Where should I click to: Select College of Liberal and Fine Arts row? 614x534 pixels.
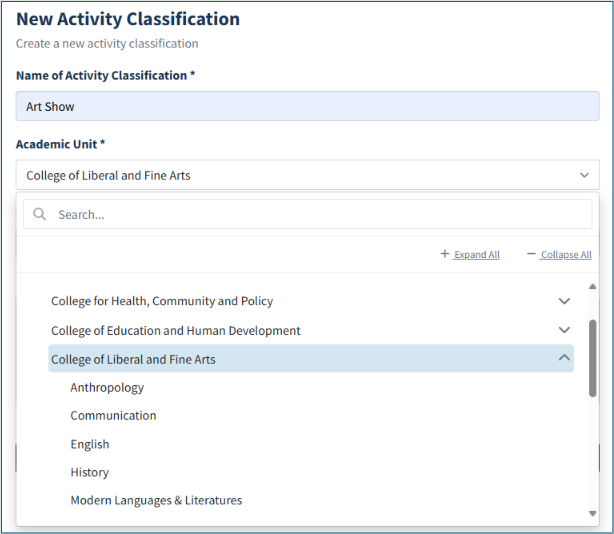[133, 359]
